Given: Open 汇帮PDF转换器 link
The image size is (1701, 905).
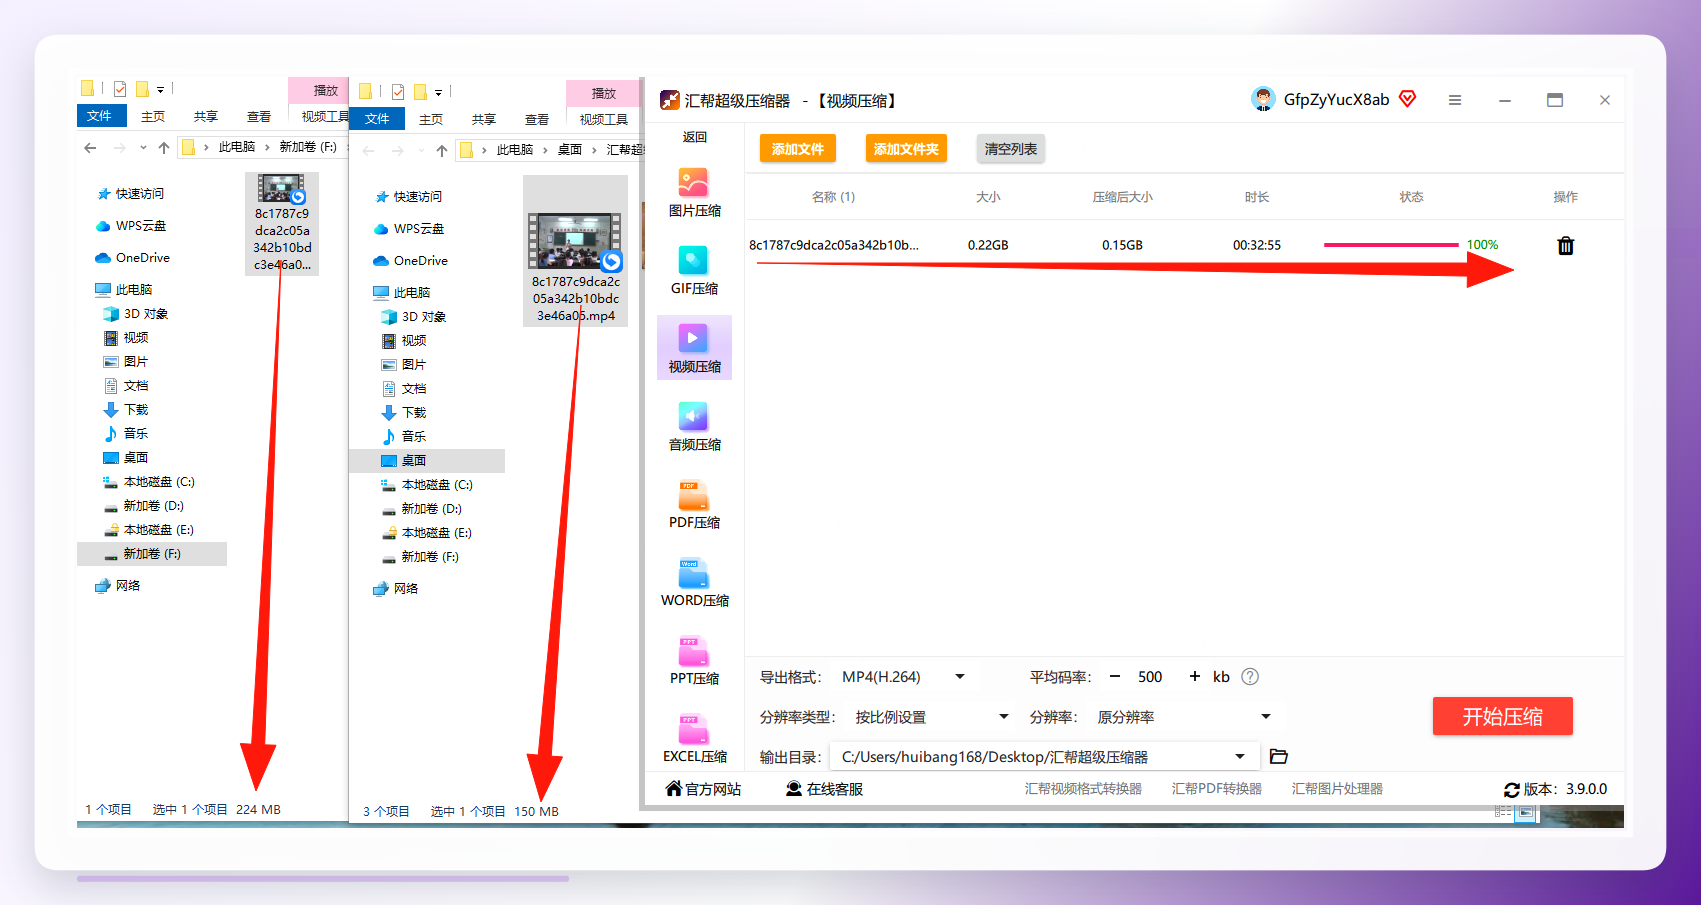Looking at the screenshot, I should pyautogui.click(x=1216, y=789).
